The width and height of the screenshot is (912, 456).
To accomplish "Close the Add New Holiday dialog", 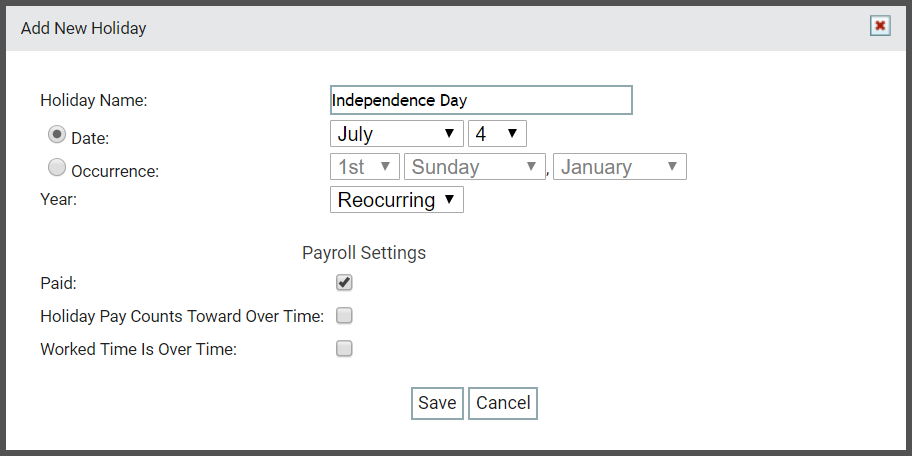I will pyautogui.click(x=880, y=26).
